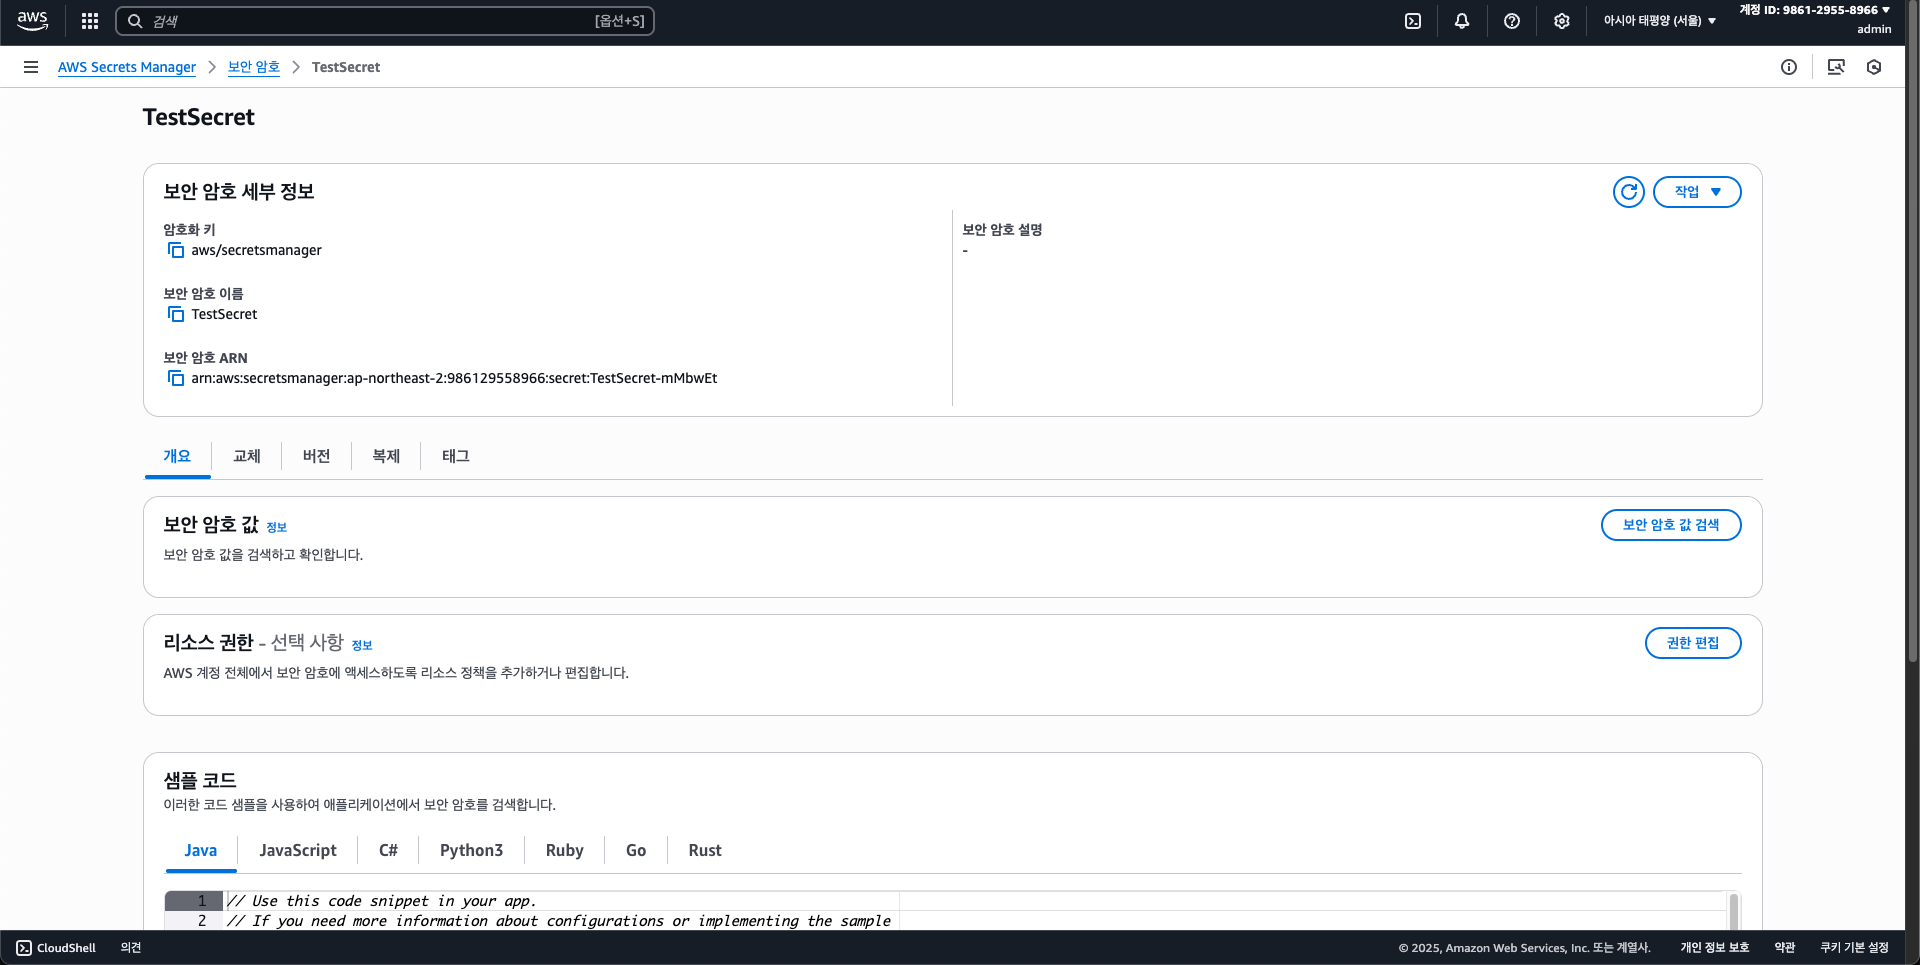
Task: Select the Java sample code tab
Action: point(201,850)
